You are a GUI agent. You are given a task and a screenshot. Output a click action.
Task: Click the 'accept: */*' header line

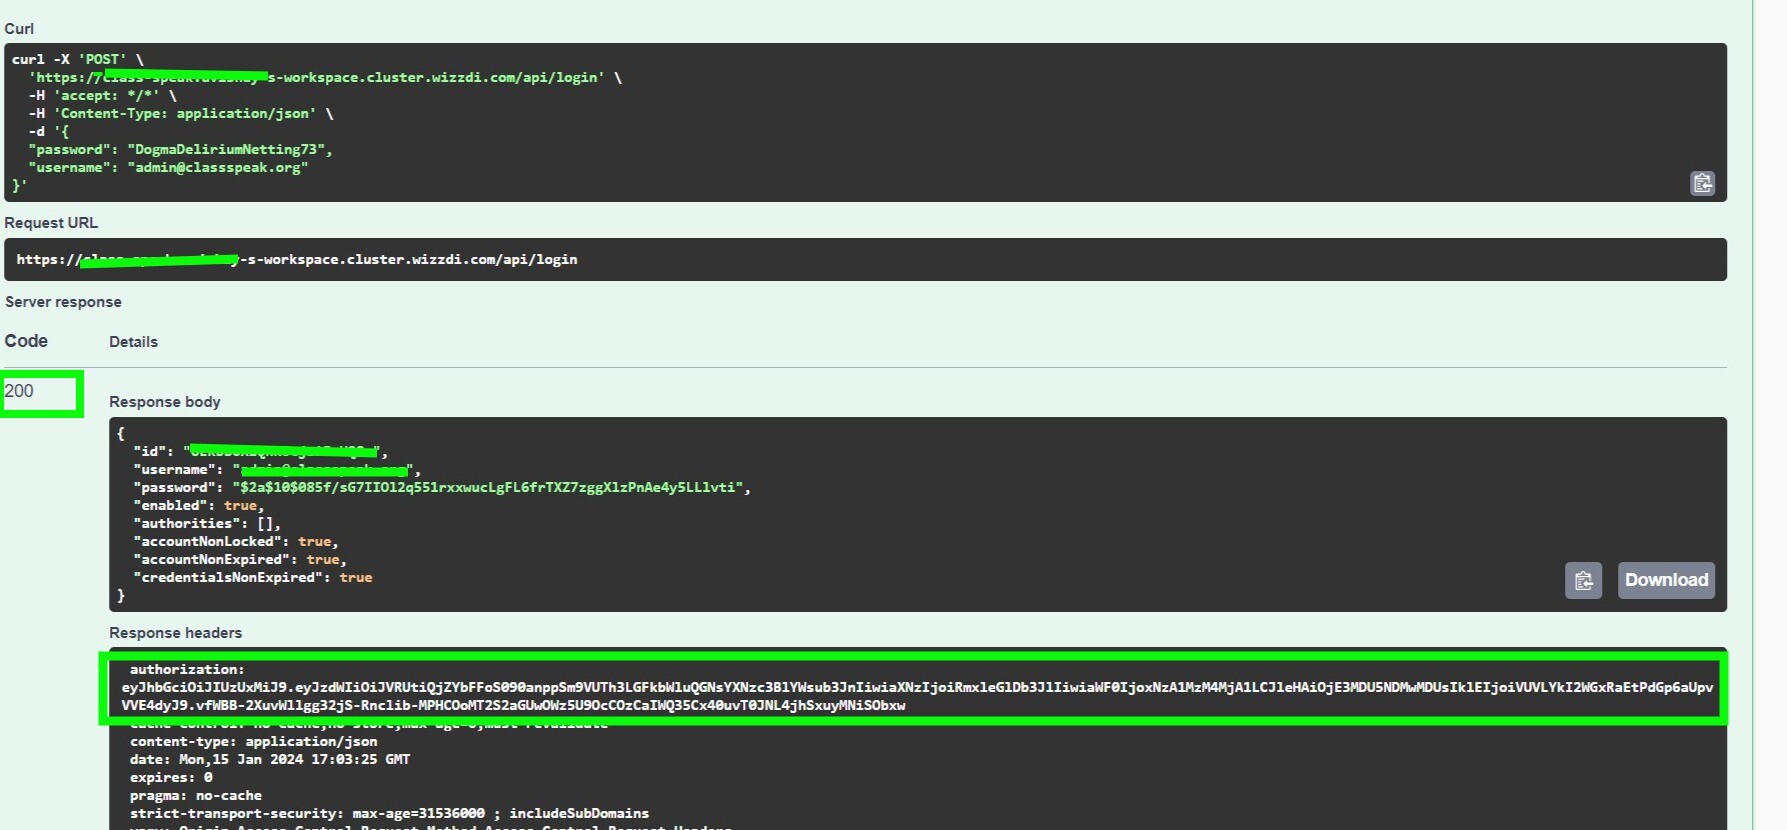point(103,95)
